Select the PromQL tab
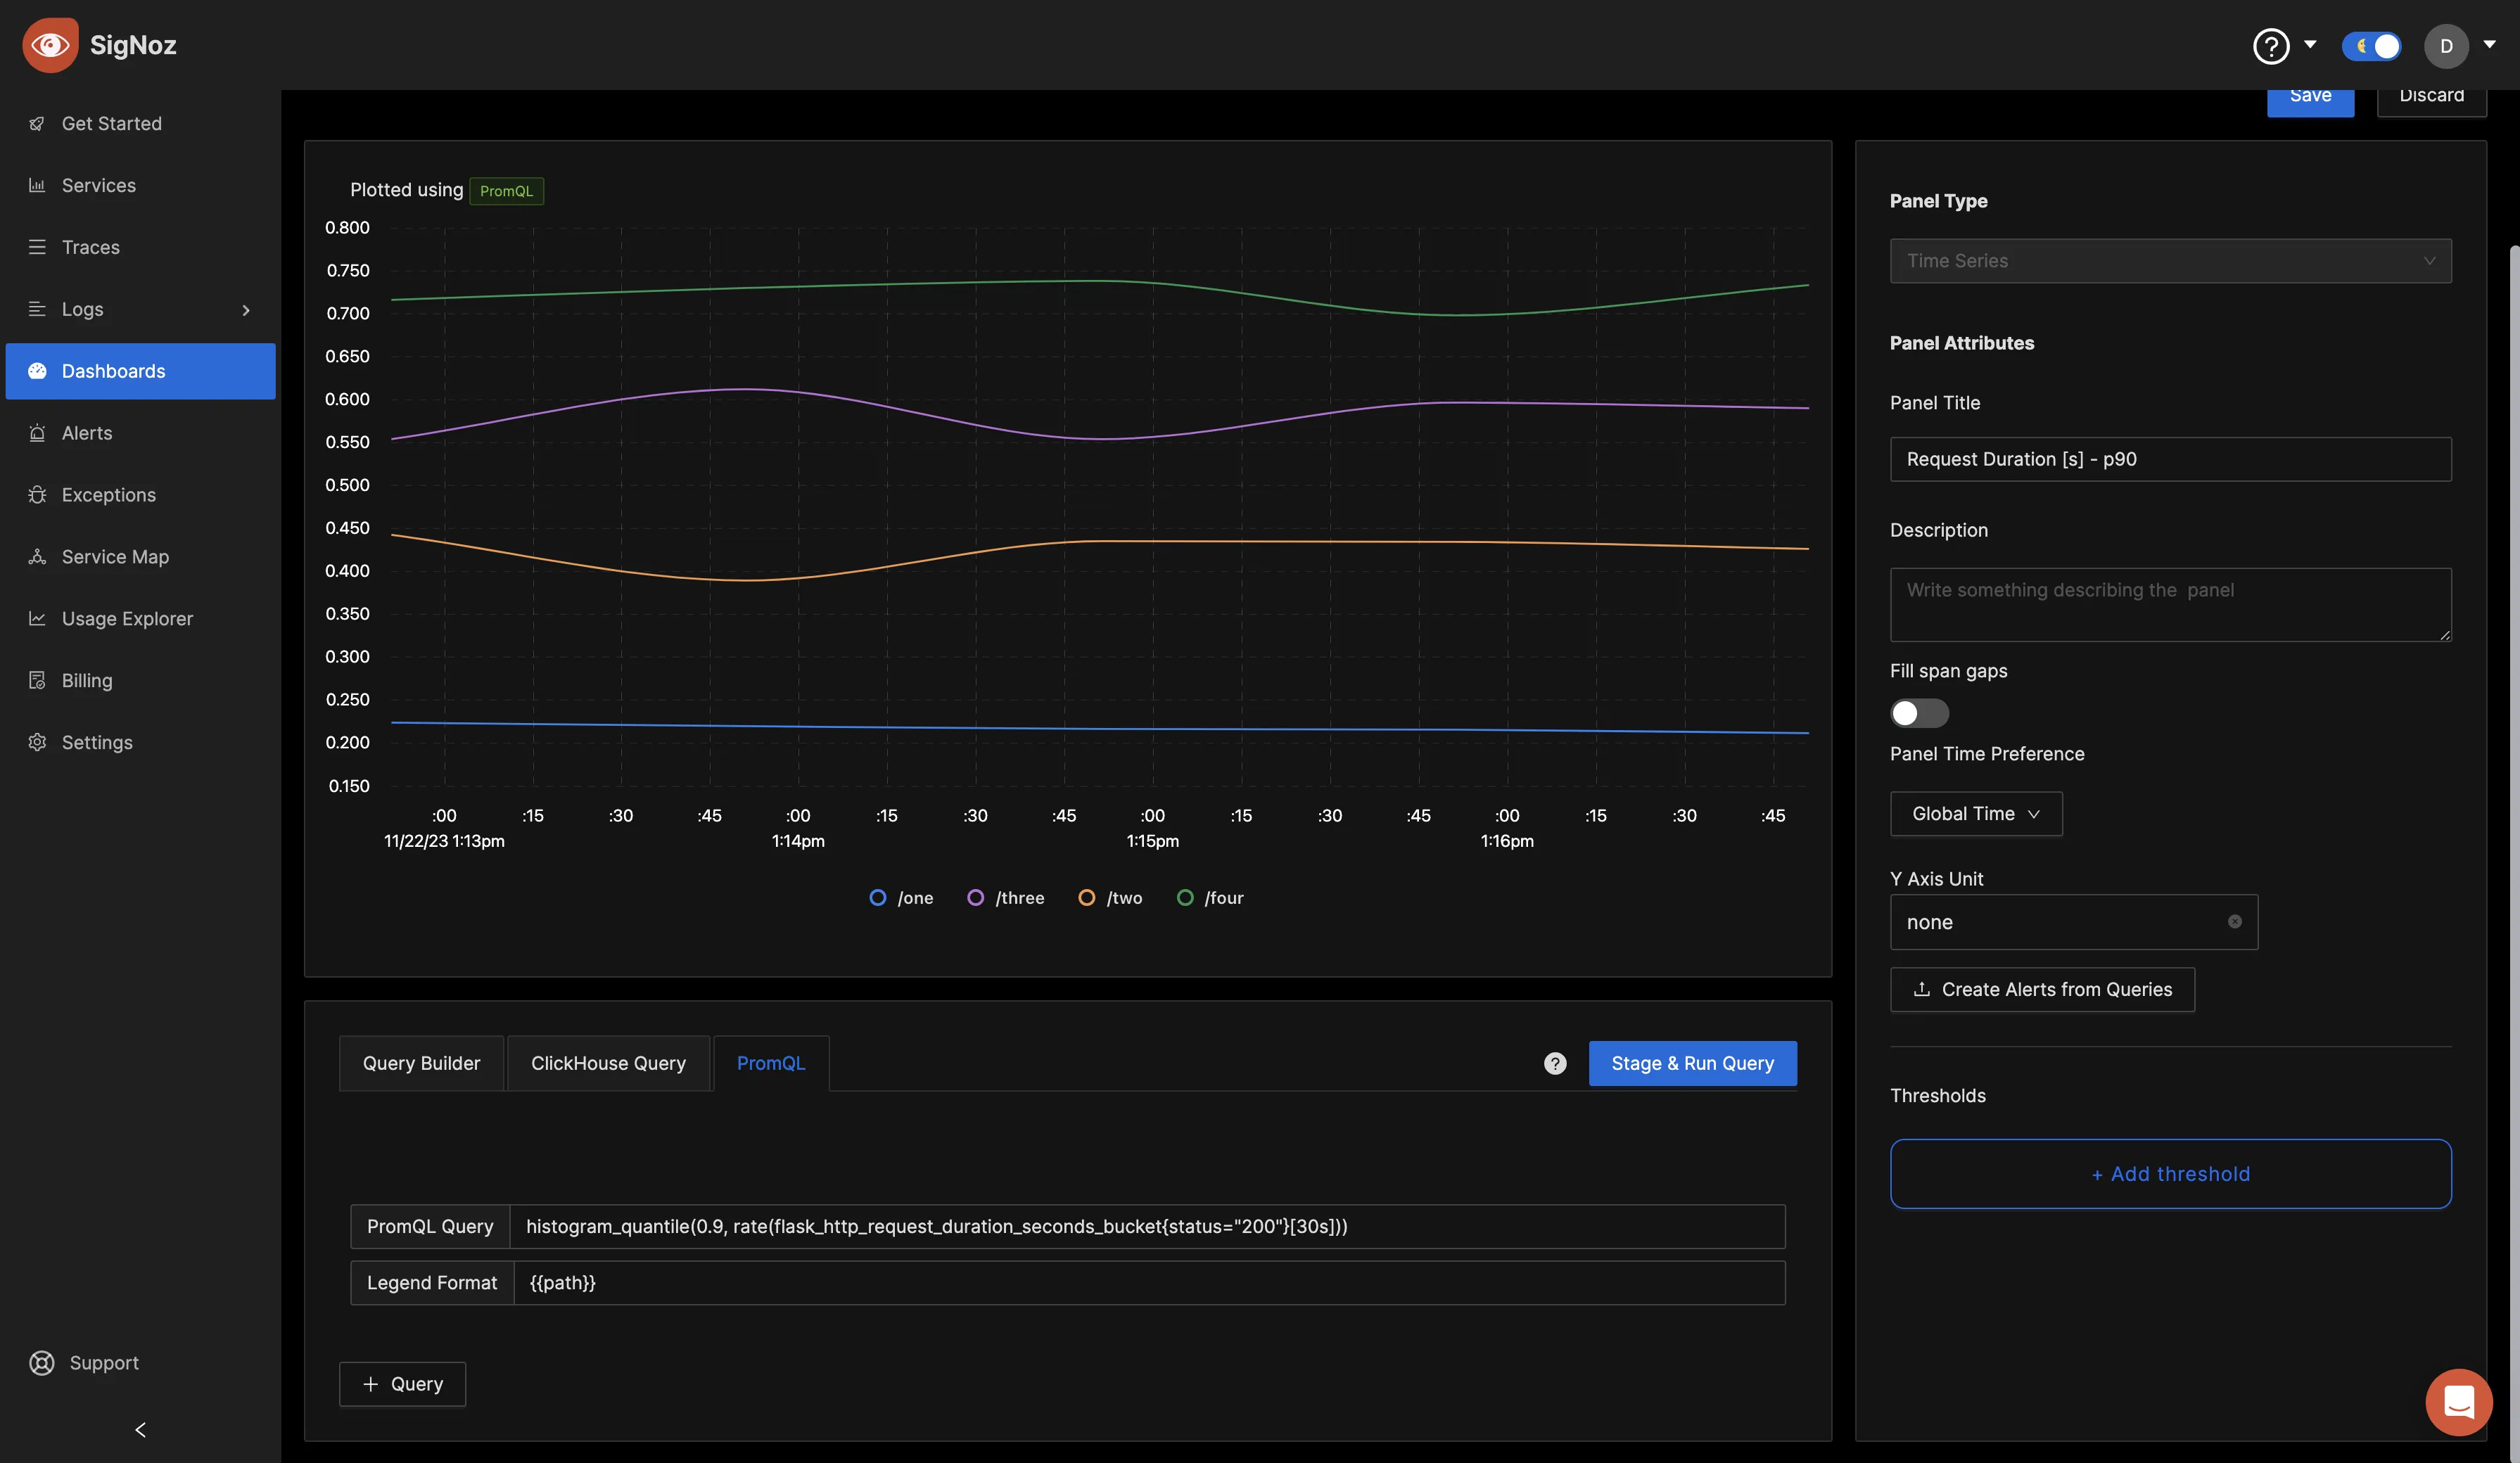Viewport: 2520px width, 1463px height. point(770,1063)
